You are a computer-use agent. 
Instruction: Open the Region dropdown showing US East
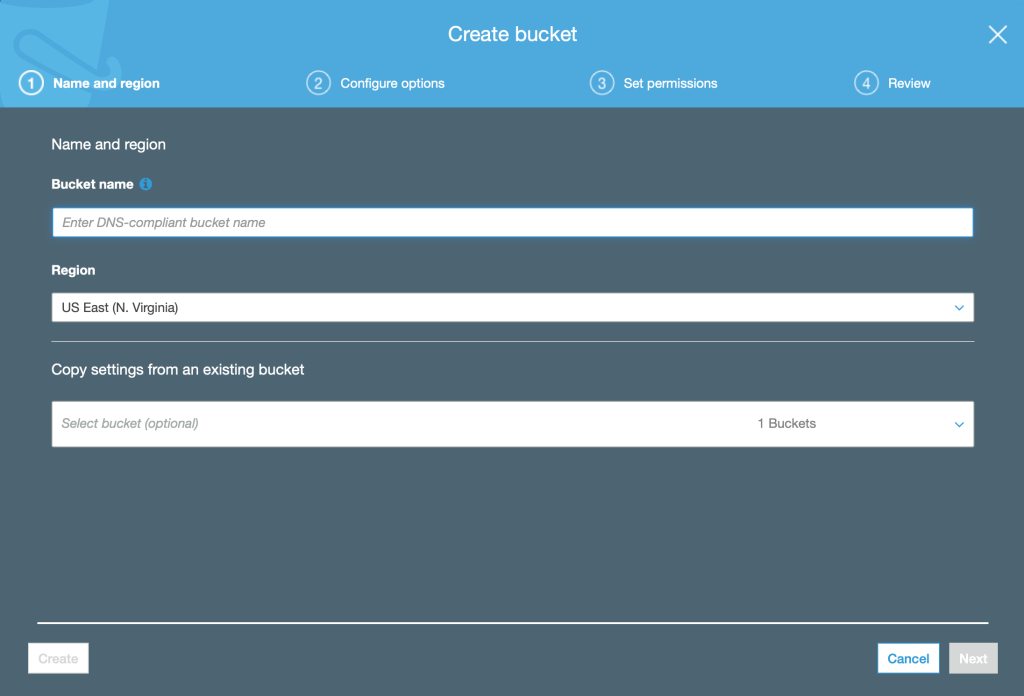pyautogui.click(x=500, y=308)
